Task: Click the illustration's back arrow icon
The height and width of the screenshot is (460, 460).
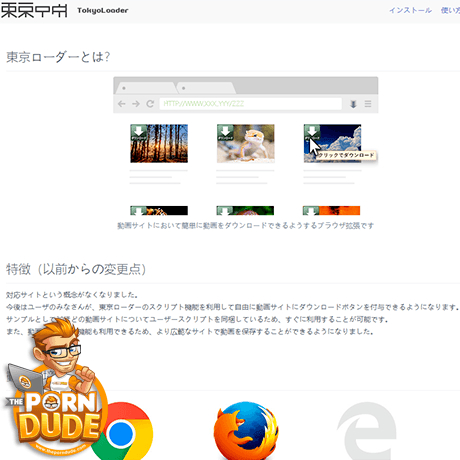Action: (x=122, y=104)
